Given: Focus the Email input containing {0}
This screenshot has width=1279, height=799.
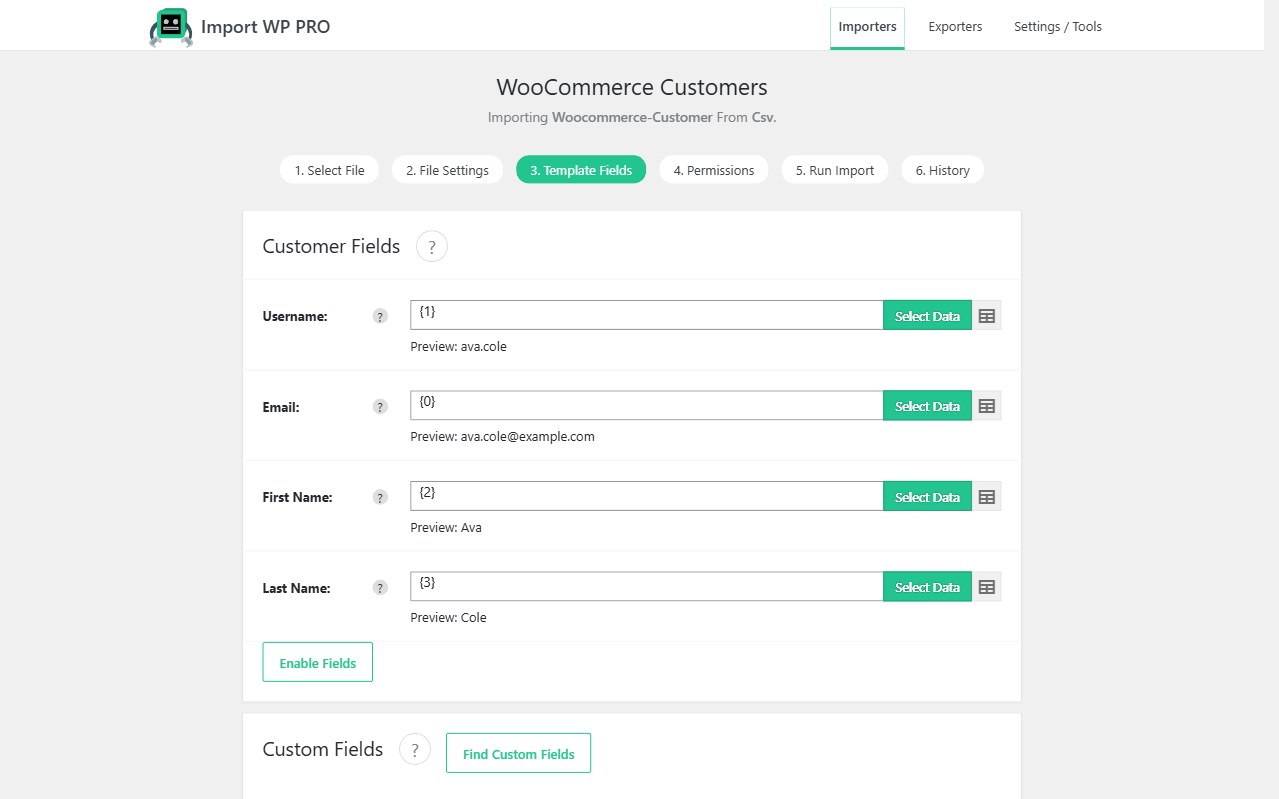Looking at the screenshot, I should [647, 405].
